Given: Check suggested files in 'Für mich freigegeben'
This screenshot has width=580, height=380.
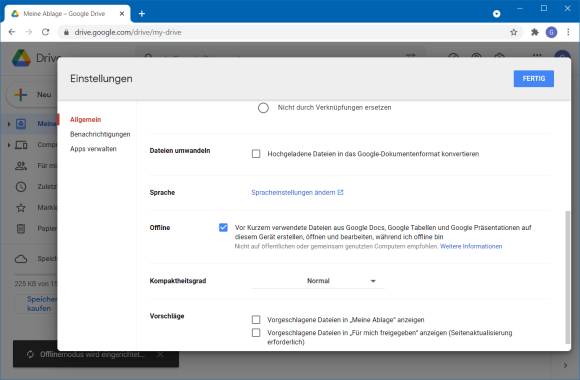Looking at the screenshot, I should (256, 333).
